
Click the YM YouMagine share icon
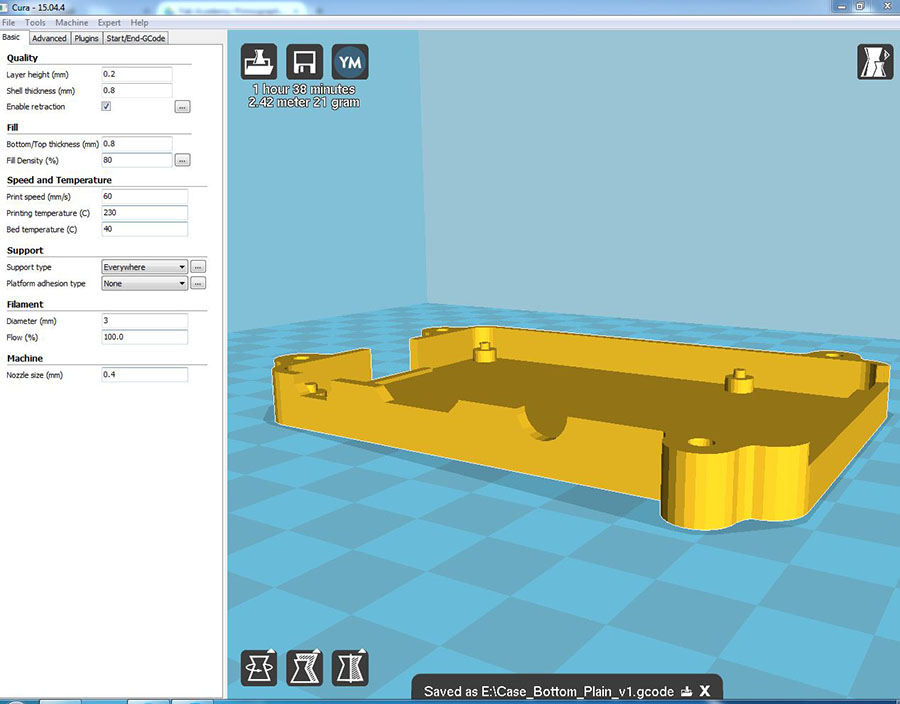click(350, 62)
